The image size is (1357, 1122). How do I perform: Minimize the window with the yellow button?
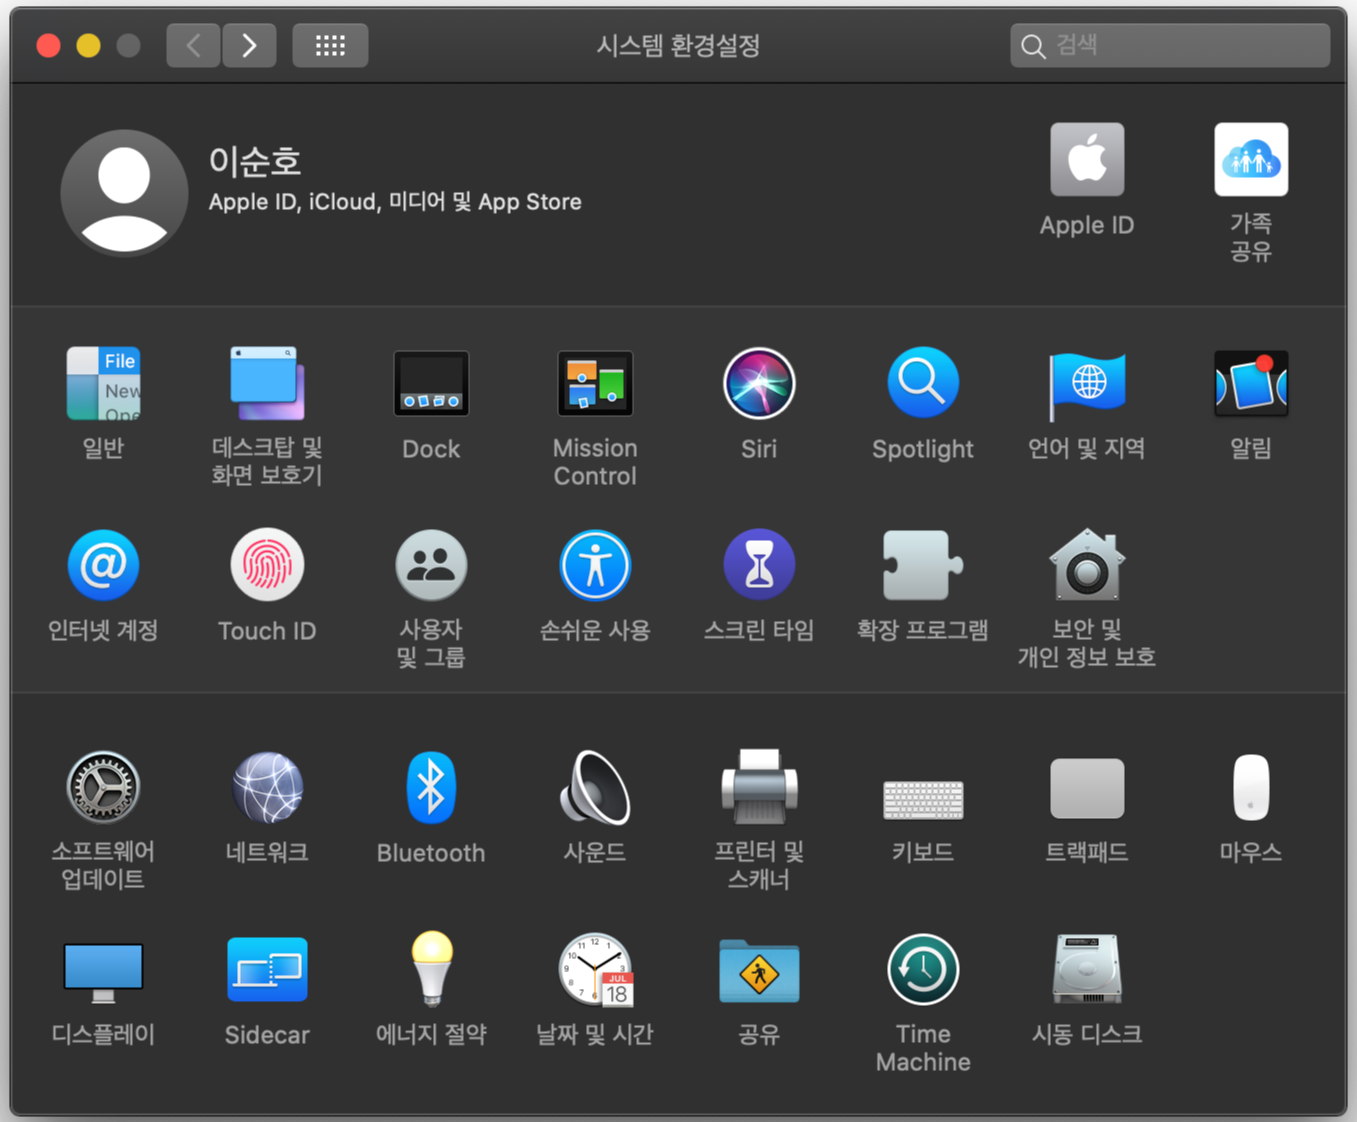(x=88, y=46)
